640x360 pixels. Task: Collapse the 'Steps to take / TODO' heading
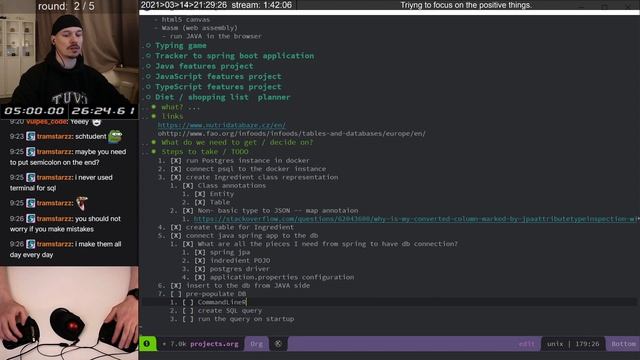point(205,151)
